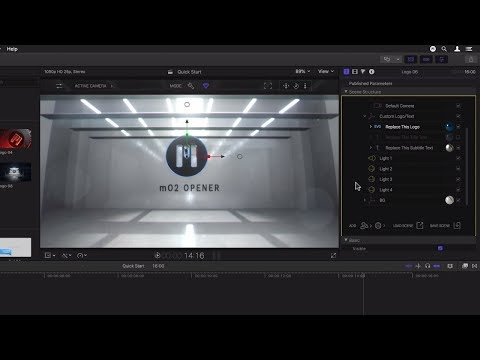The image size is (480, 360).
Task: Select the Light 3 icon
Action: coord(371,179)
